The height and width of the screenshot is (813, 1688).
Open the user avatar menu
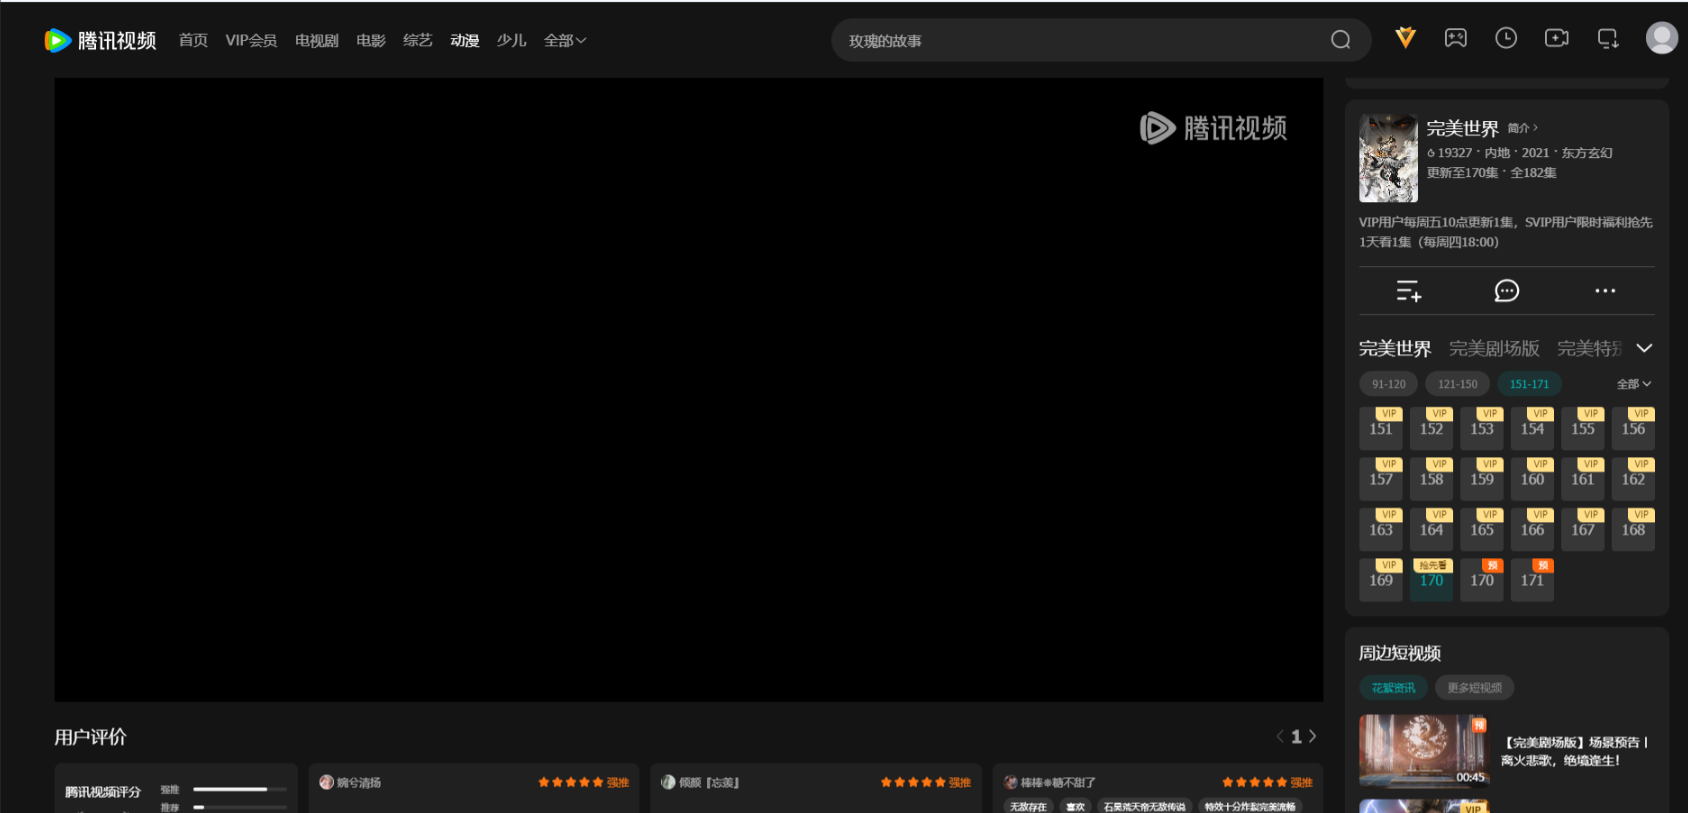pyautogui.click(x=1661, y=38)
